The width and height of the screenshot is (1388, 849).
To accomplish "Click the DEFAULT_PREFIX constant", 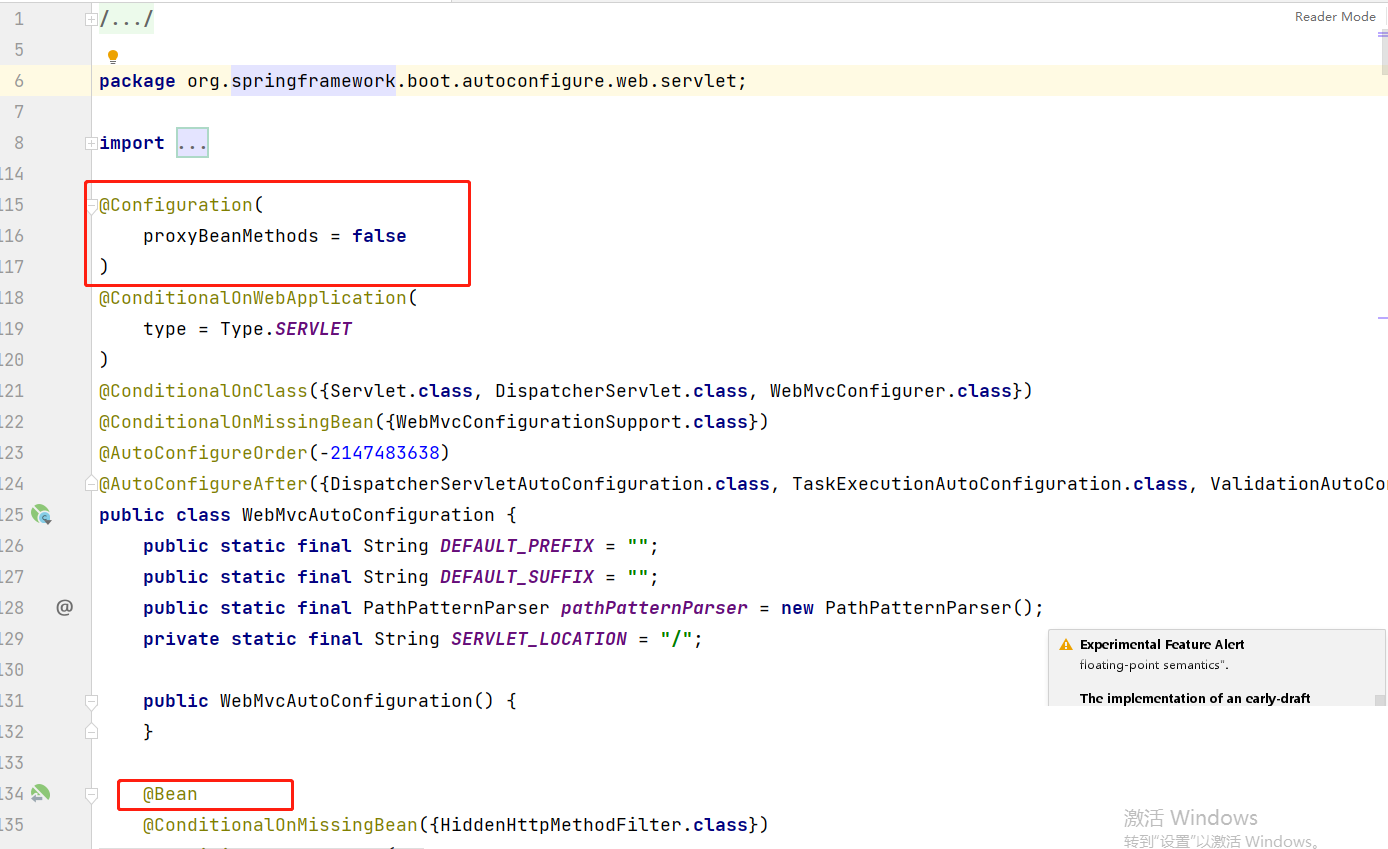I will [x=517, y=546].
